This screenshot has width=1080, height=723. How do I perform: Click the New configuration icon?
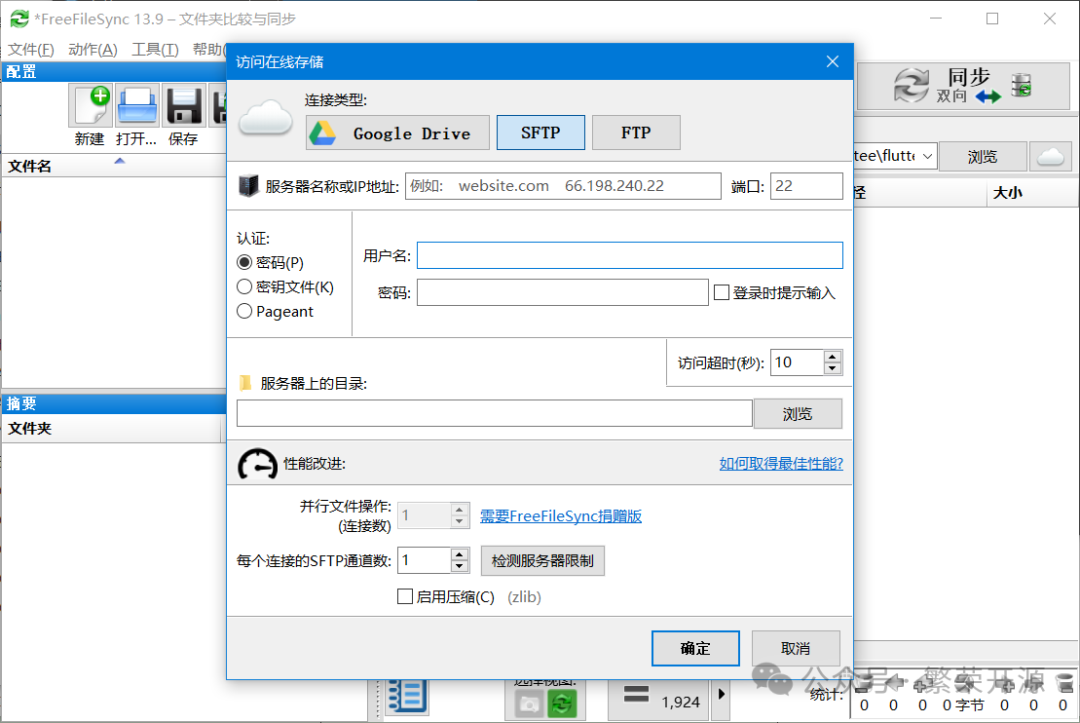point(90,106)
